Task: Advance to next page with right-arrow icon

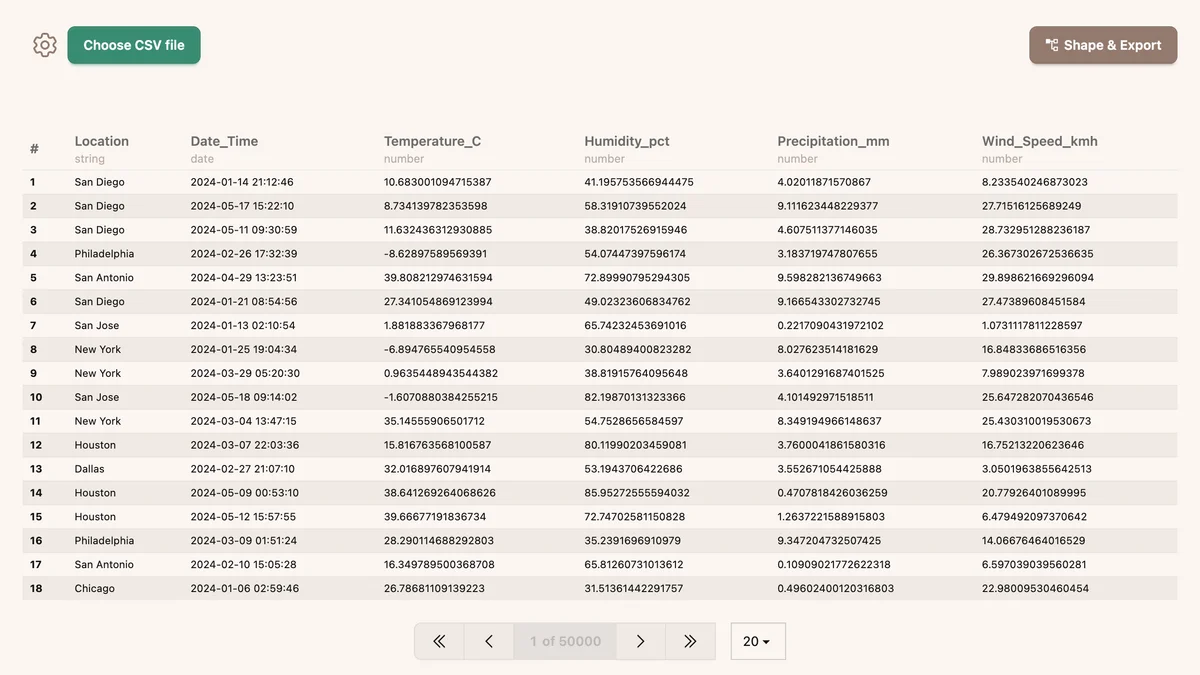Action: (x=640, y=641)
